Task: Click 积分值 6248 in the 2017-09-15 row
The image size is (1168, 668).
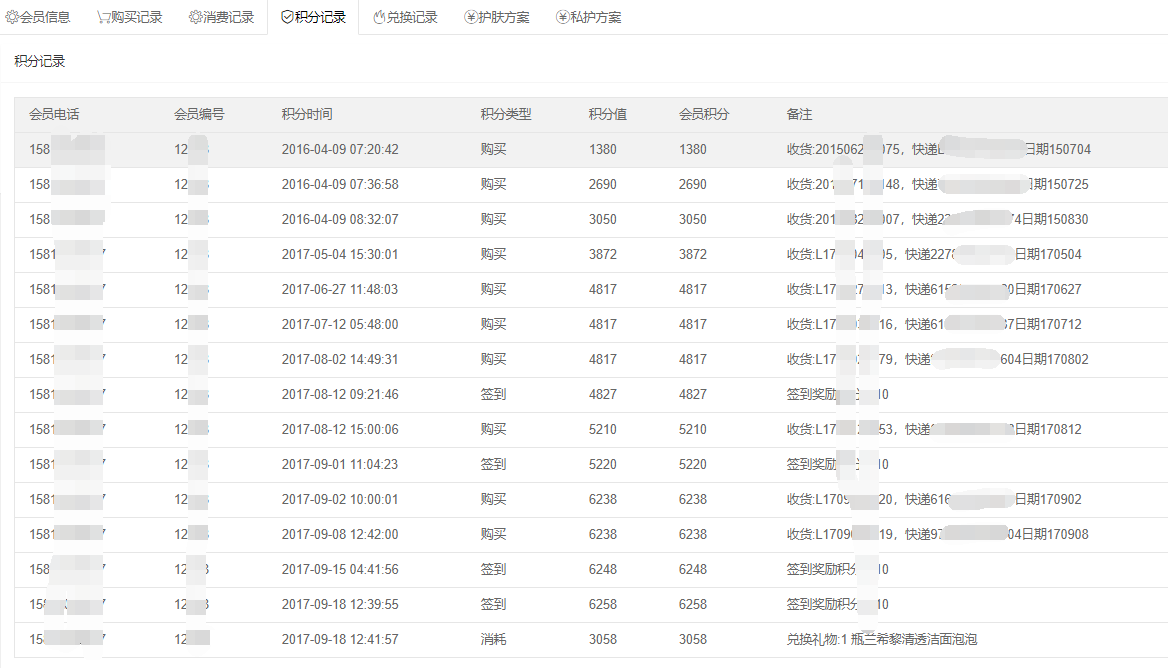Action: click(603, 570)
